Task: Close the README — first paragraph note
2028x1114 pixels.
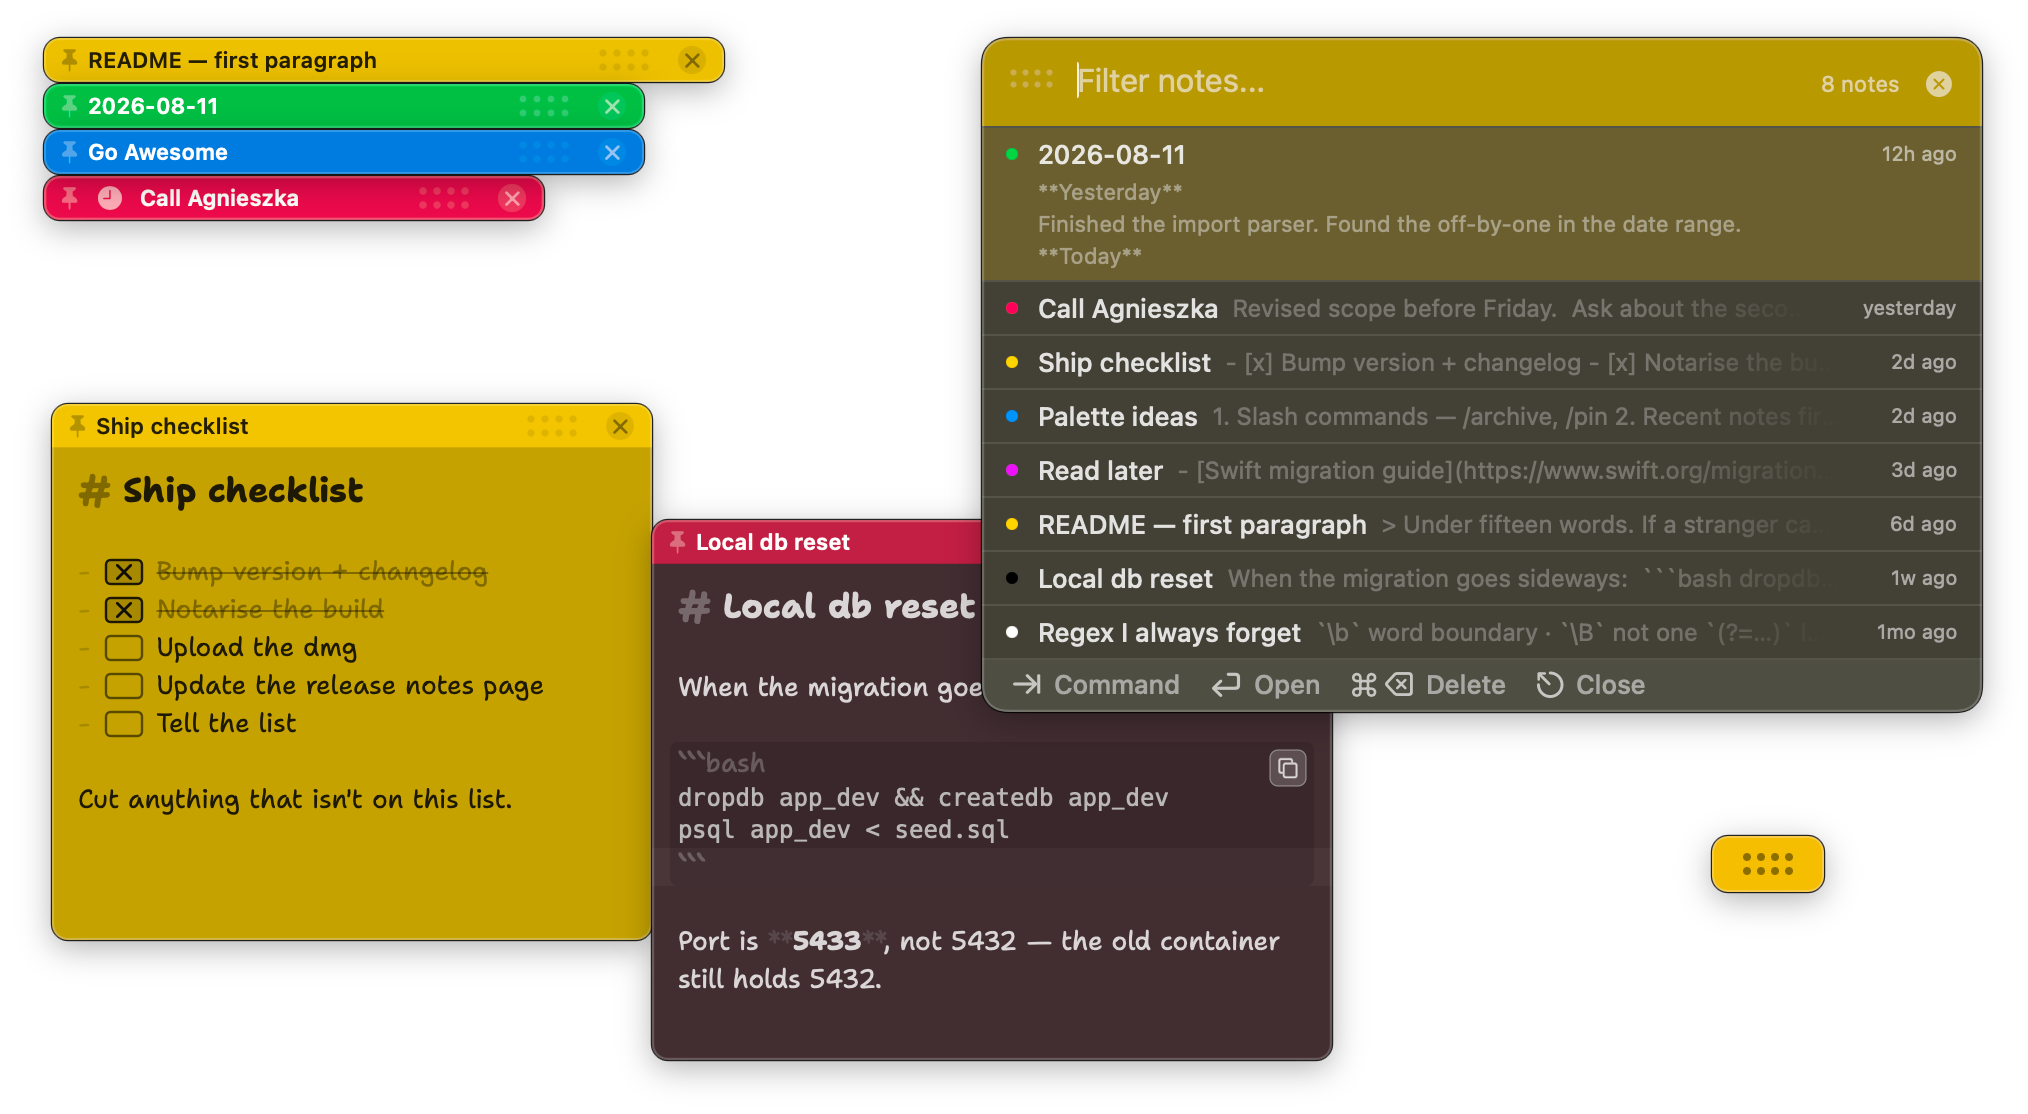Action: pos(692,60)
